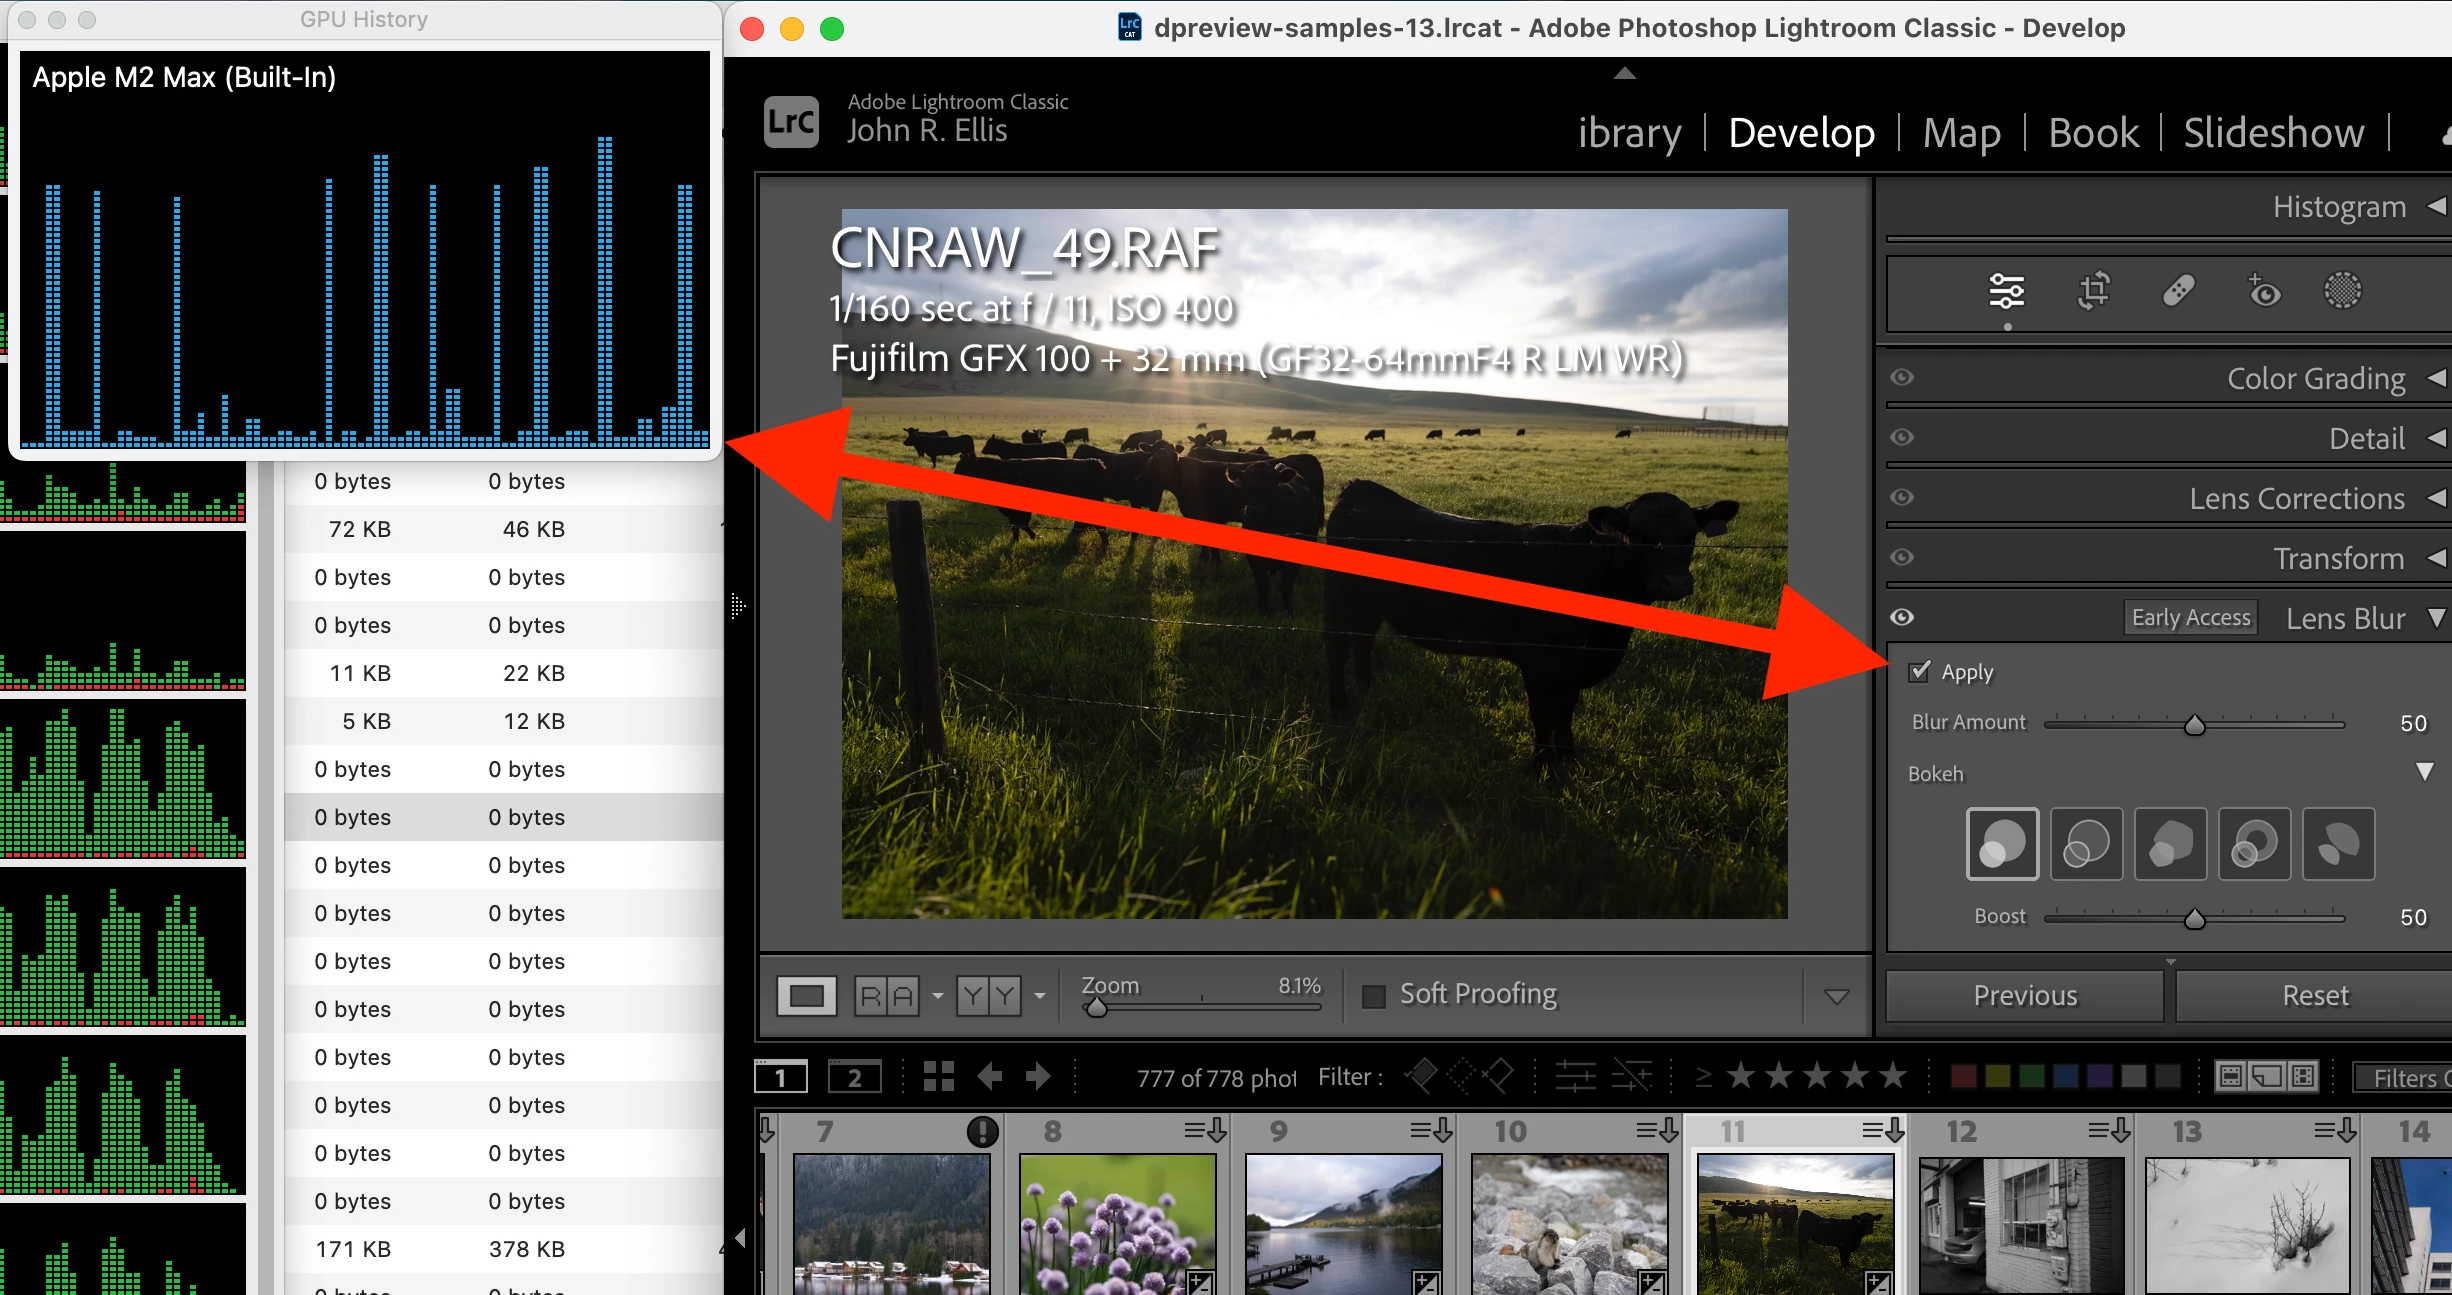Switch to grid view icon in toolbar
The image size is (2452, 1295).
point(938,1077)
